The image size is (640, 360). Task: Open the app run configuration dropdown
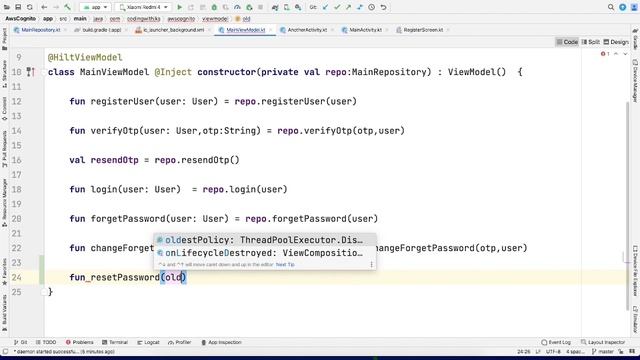(95, 7)
